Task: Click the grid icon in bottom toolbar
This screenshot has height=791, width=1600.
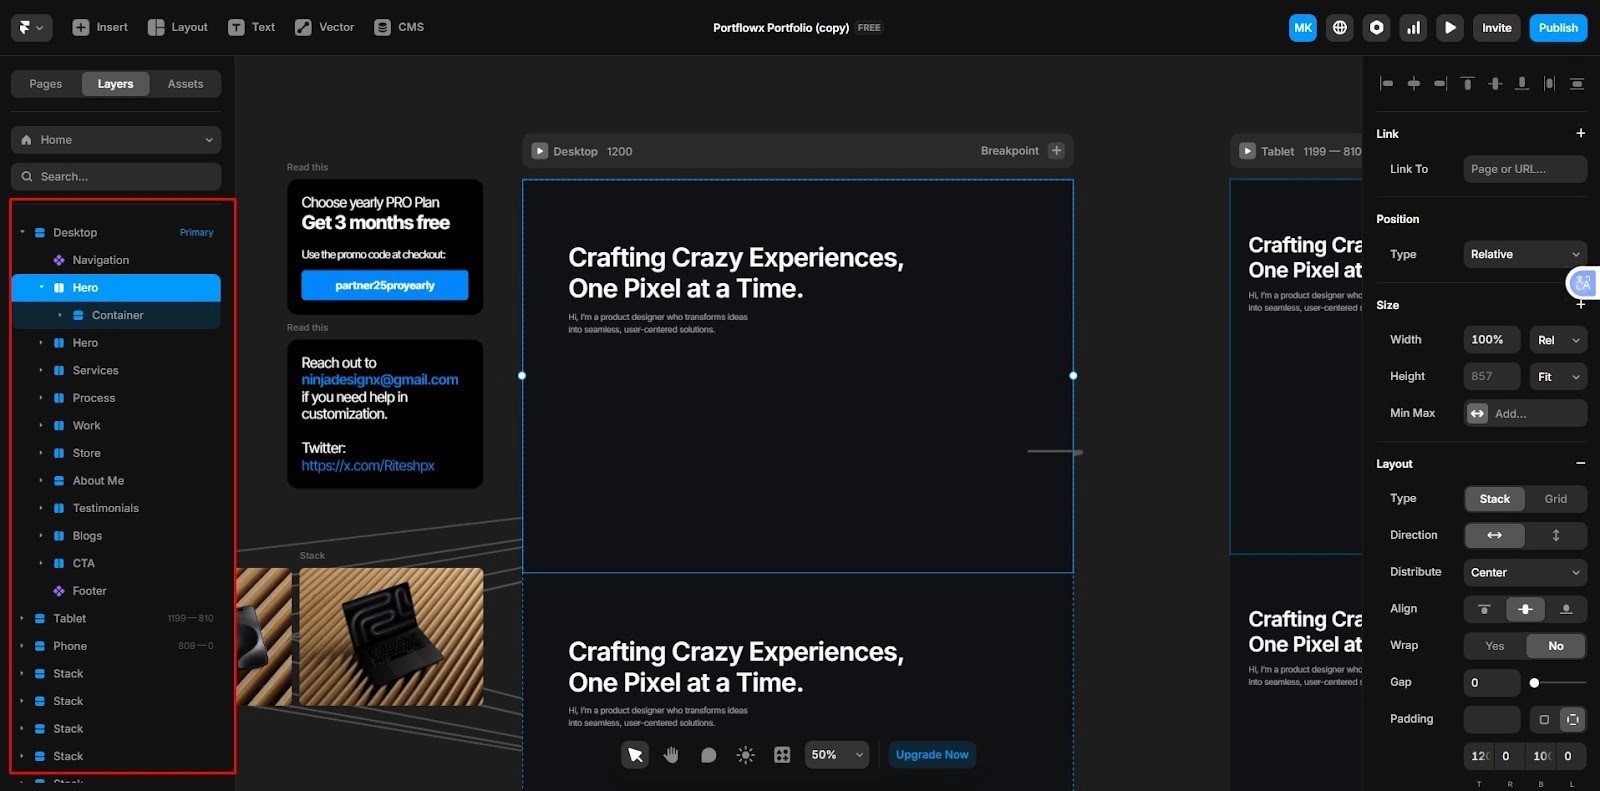Action: 782,755
